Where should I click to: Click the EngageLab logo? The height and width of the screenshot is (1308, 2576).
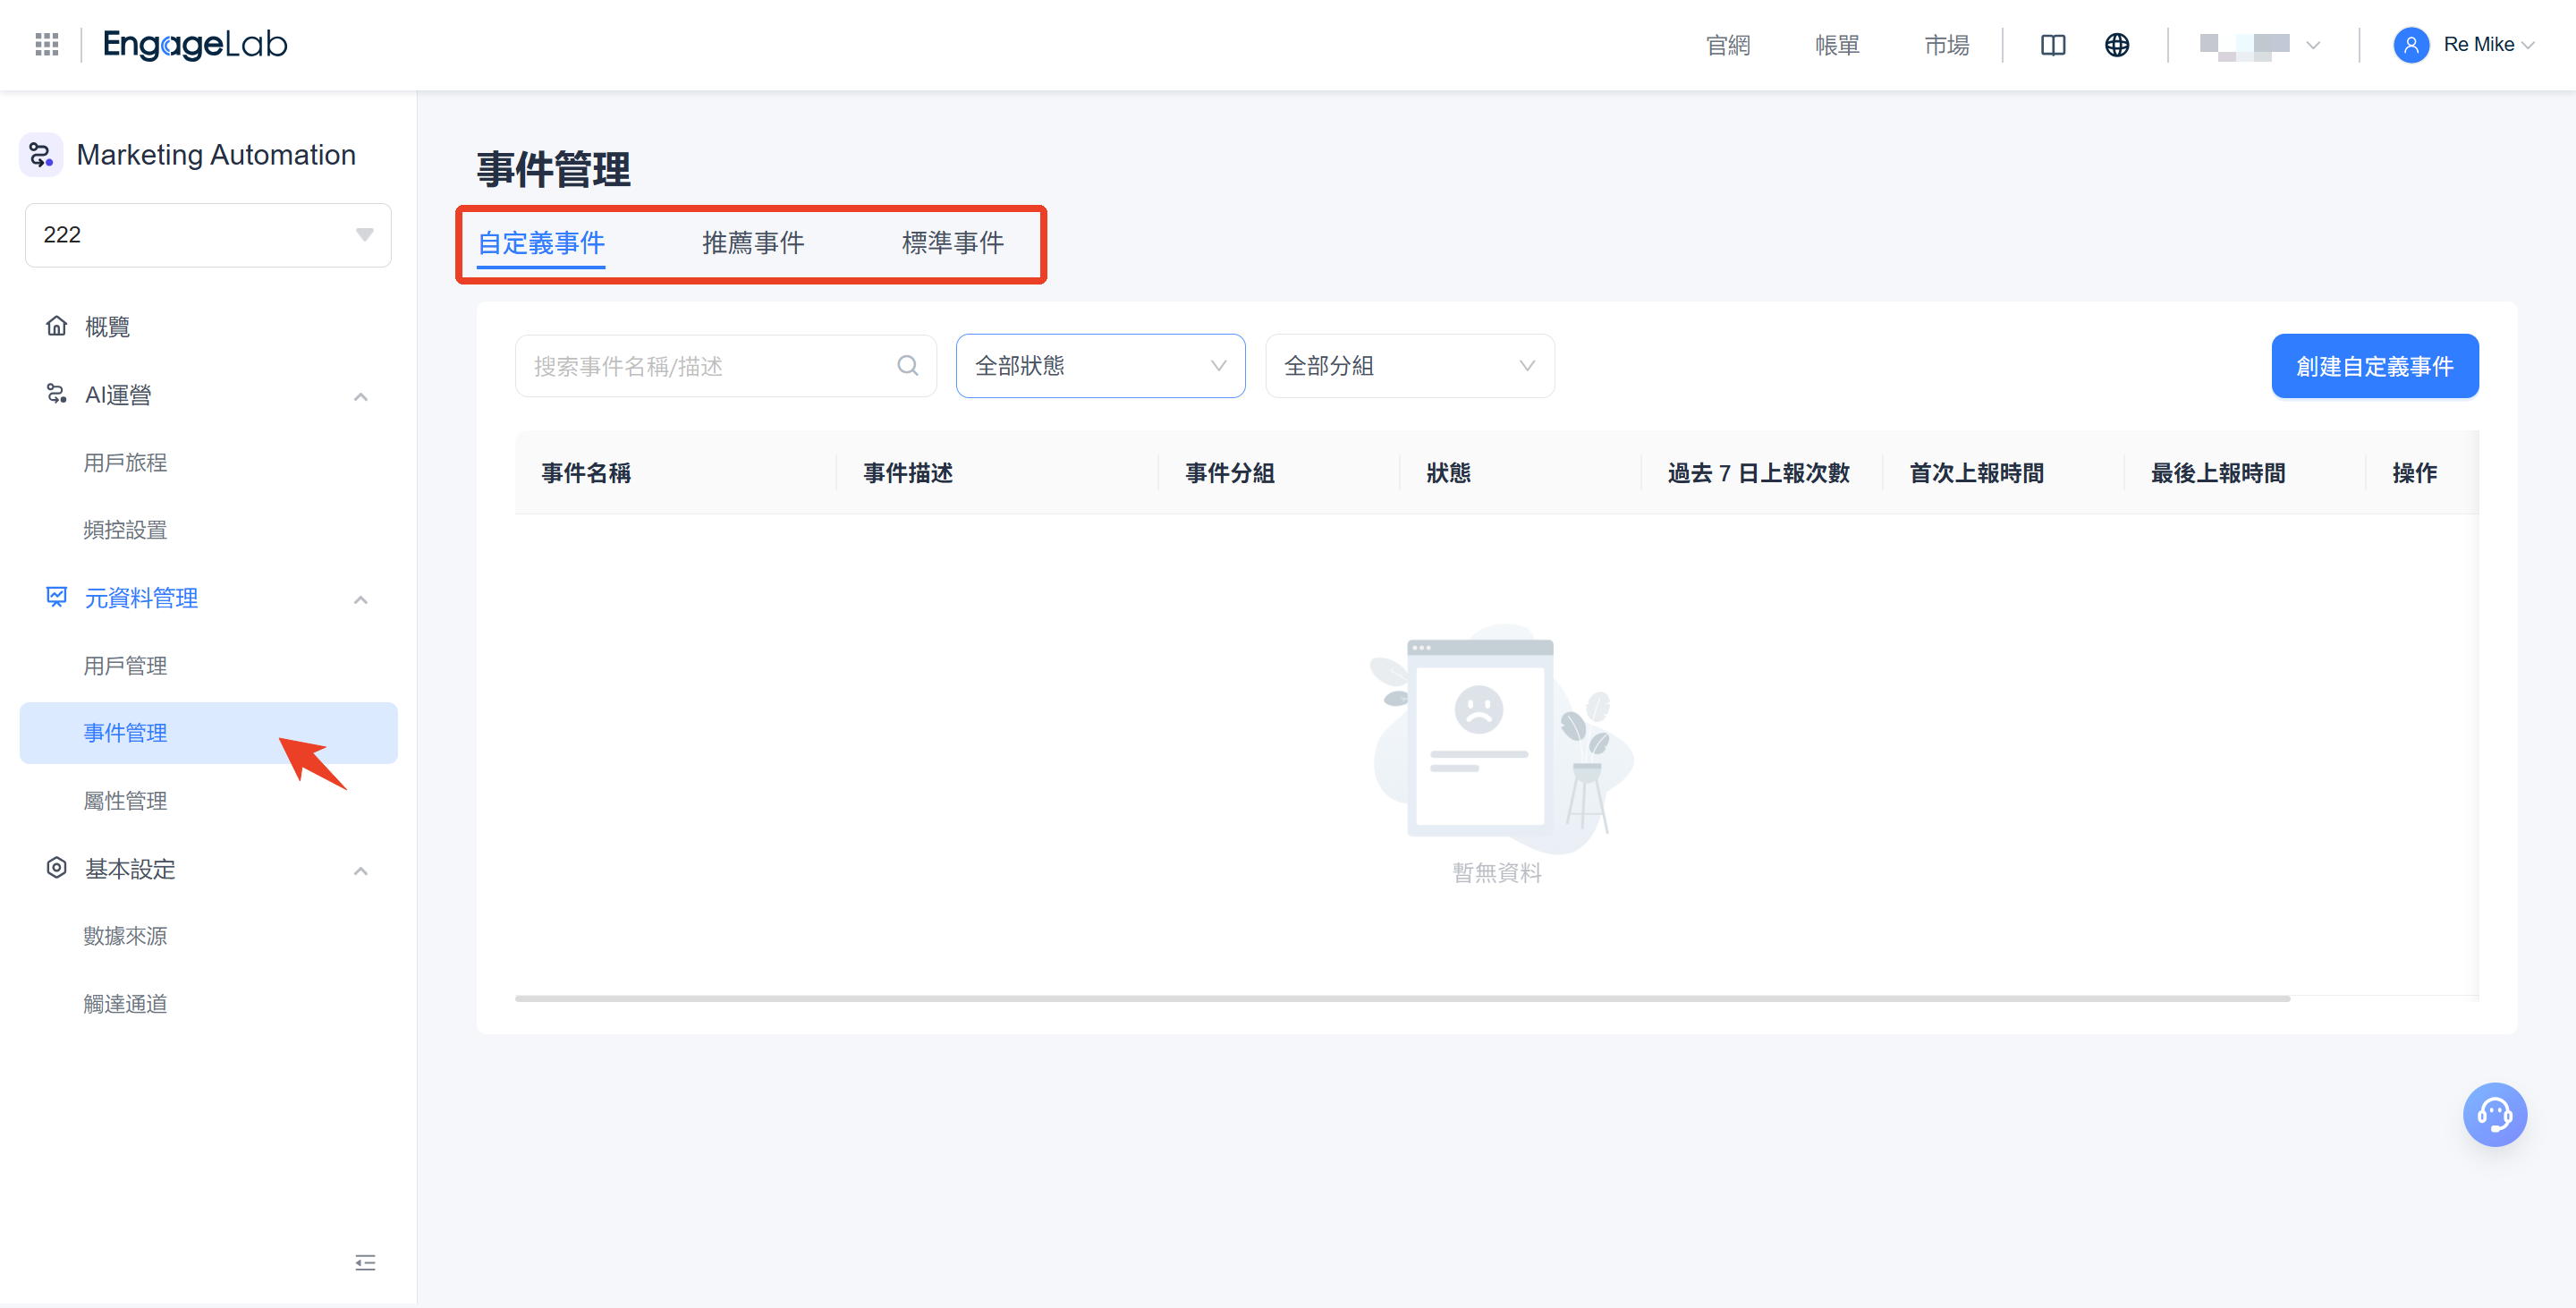click(194, 44)
